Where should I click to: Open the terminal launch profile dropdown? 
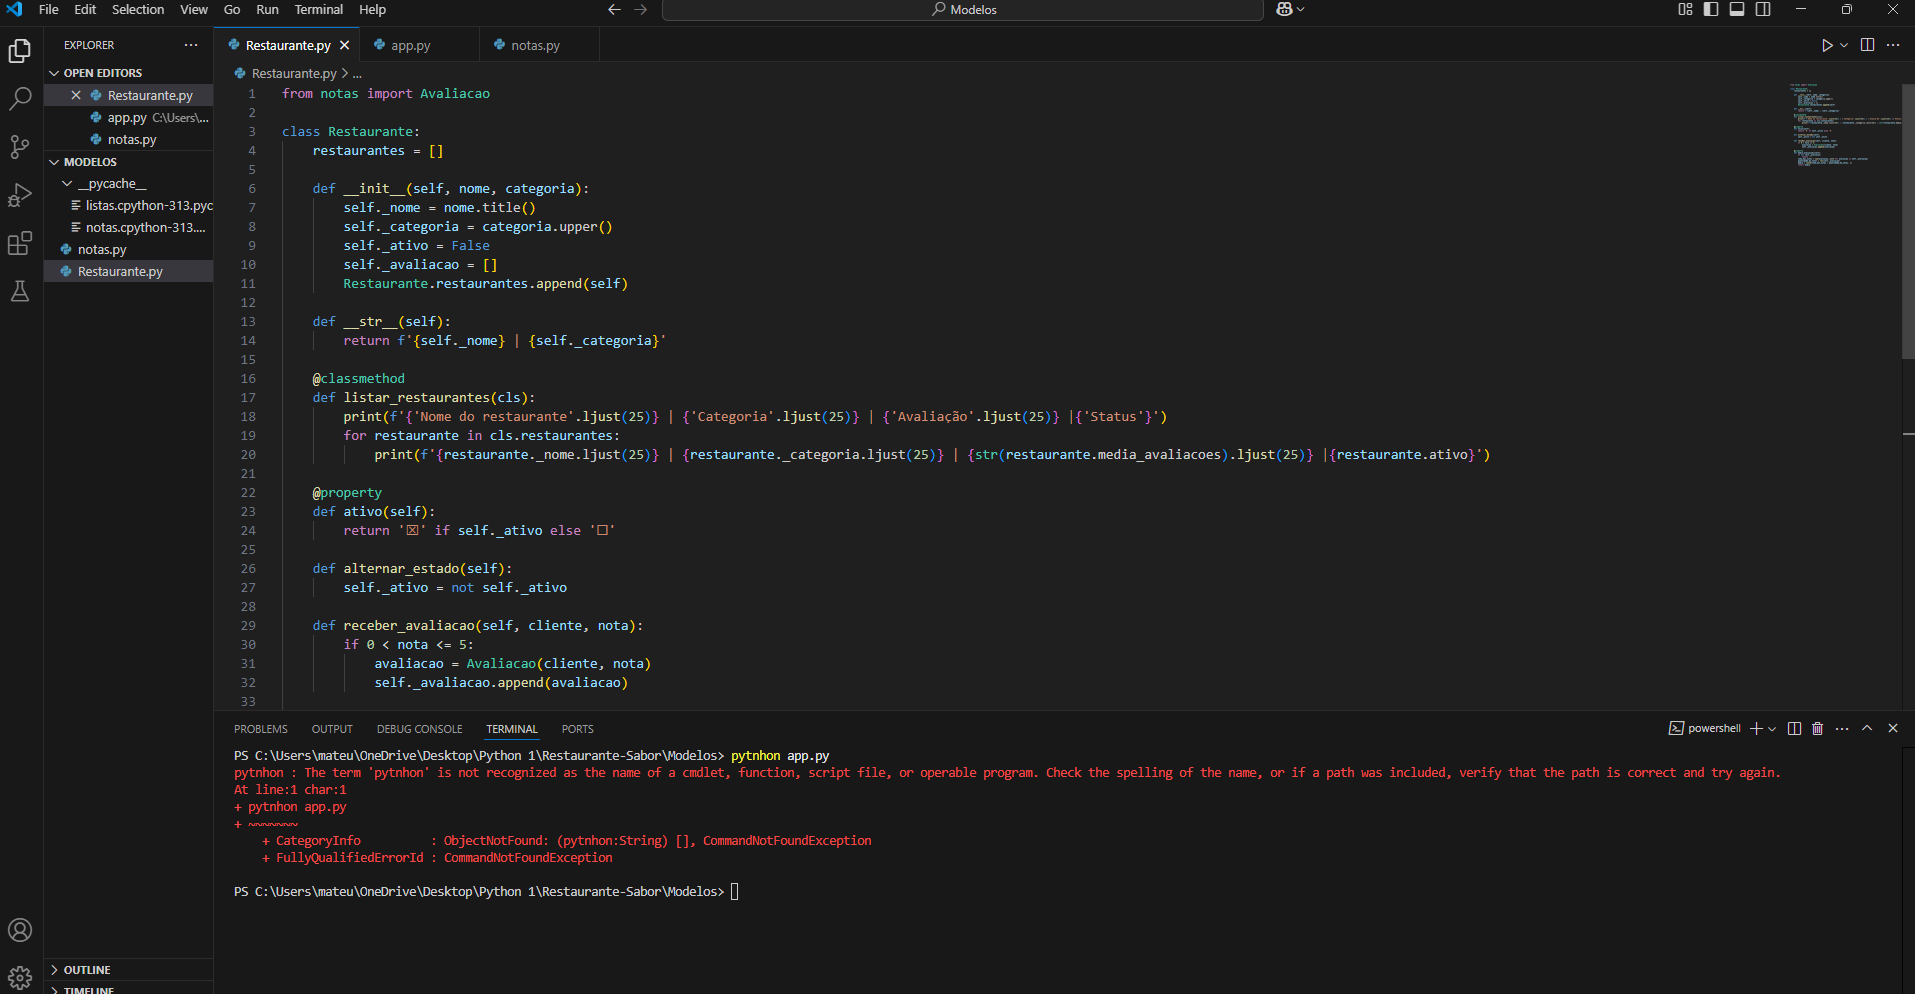pyautogui.click(x=1772, y=728)
